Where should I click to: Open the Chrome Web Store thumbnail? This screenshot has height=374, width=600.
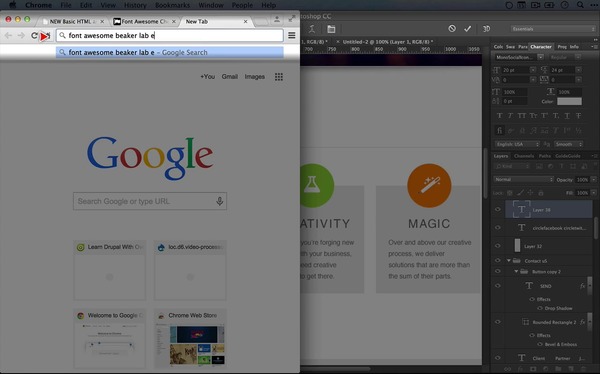click(191, 338)
